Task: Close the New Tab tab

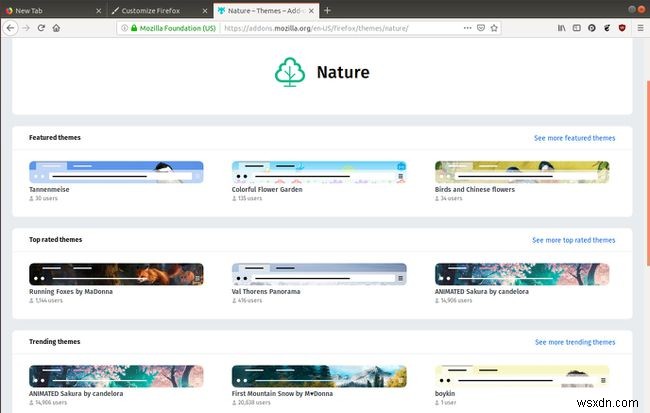Action: click(98, 11)
